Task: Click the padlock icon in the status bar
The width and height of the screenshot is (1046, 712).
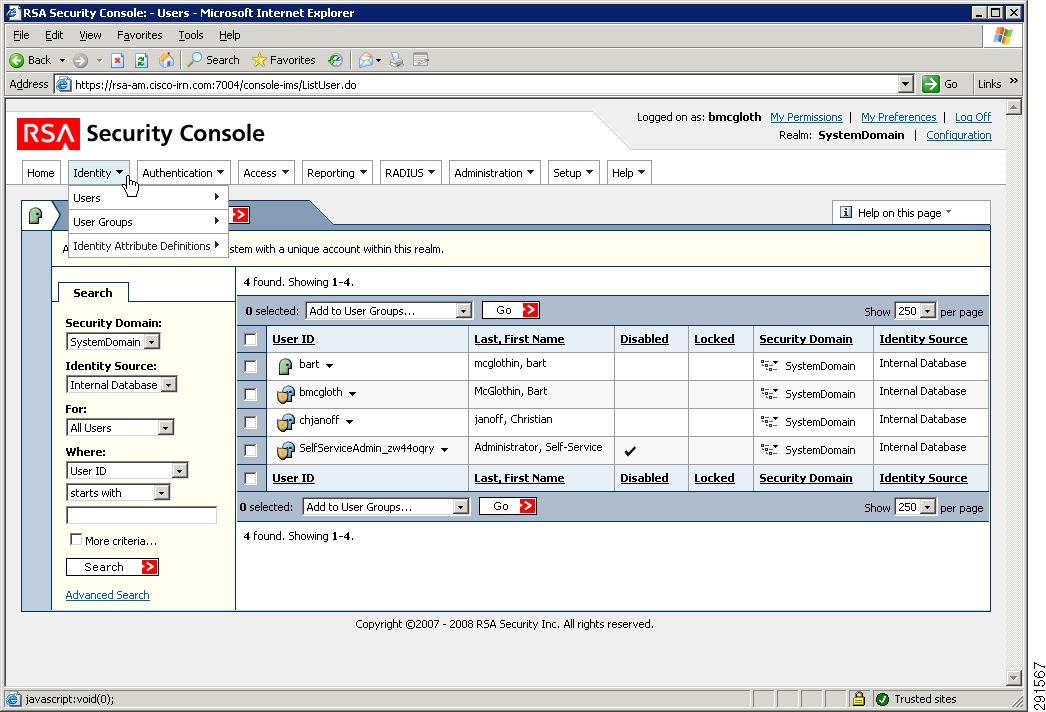Action: click(859, 699)
